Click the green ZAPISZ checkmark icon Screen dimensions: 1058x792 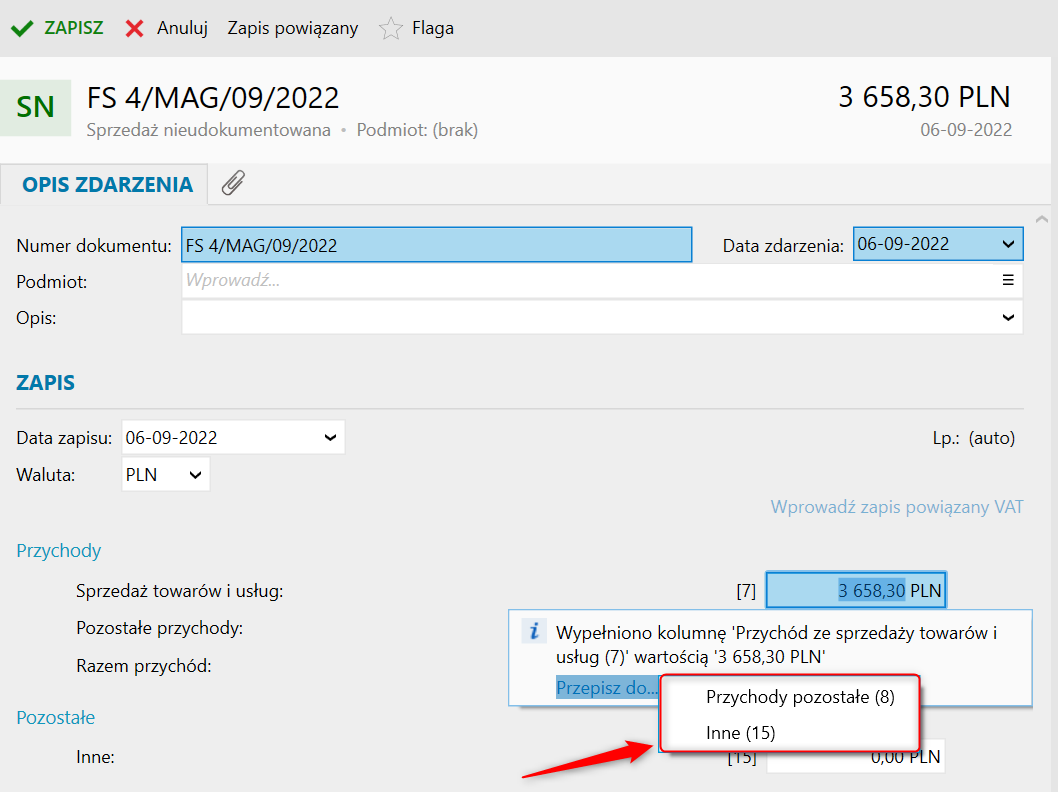22,28
